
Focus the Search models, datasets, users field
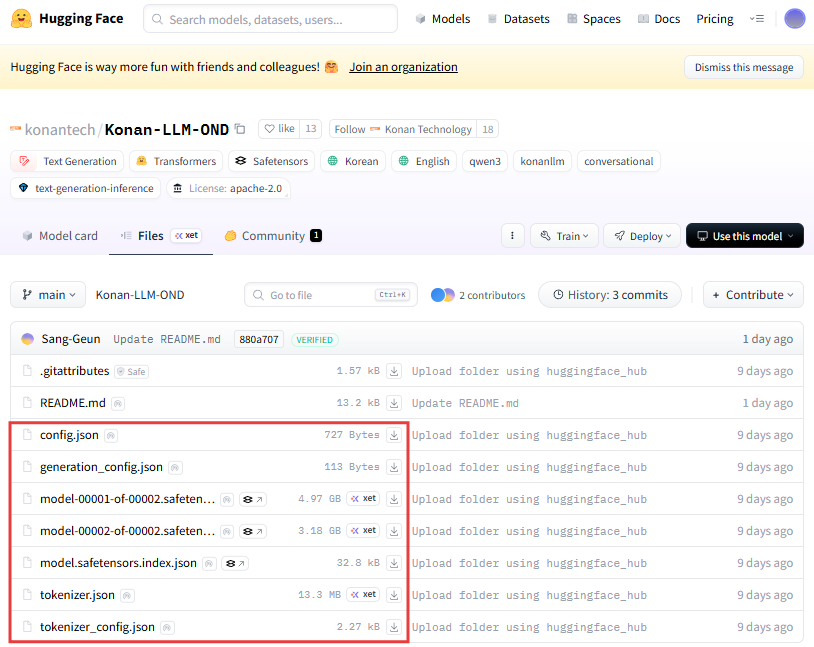click(270, 19)
